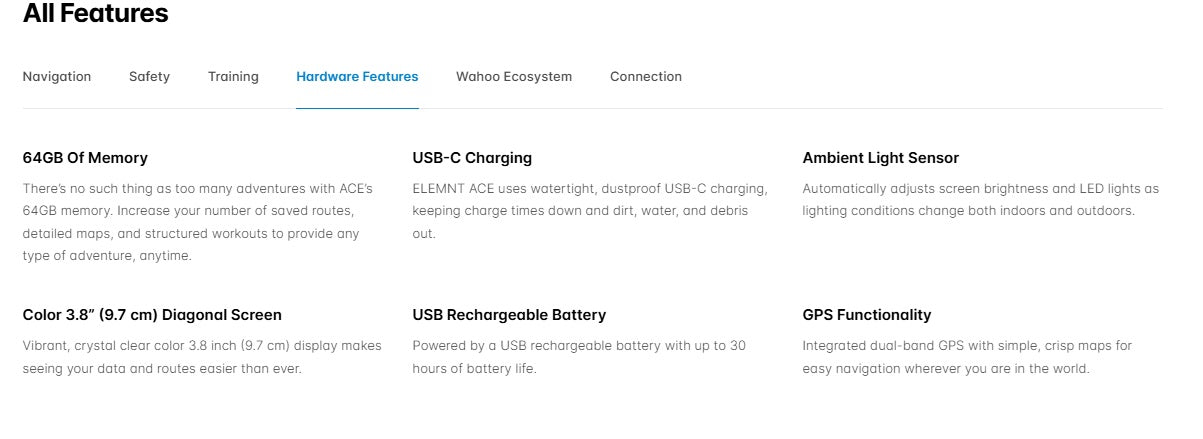The height and width of the screenshot is (439, 1203).
Task: Select the Training tab
Action: [x=233, y=77]
